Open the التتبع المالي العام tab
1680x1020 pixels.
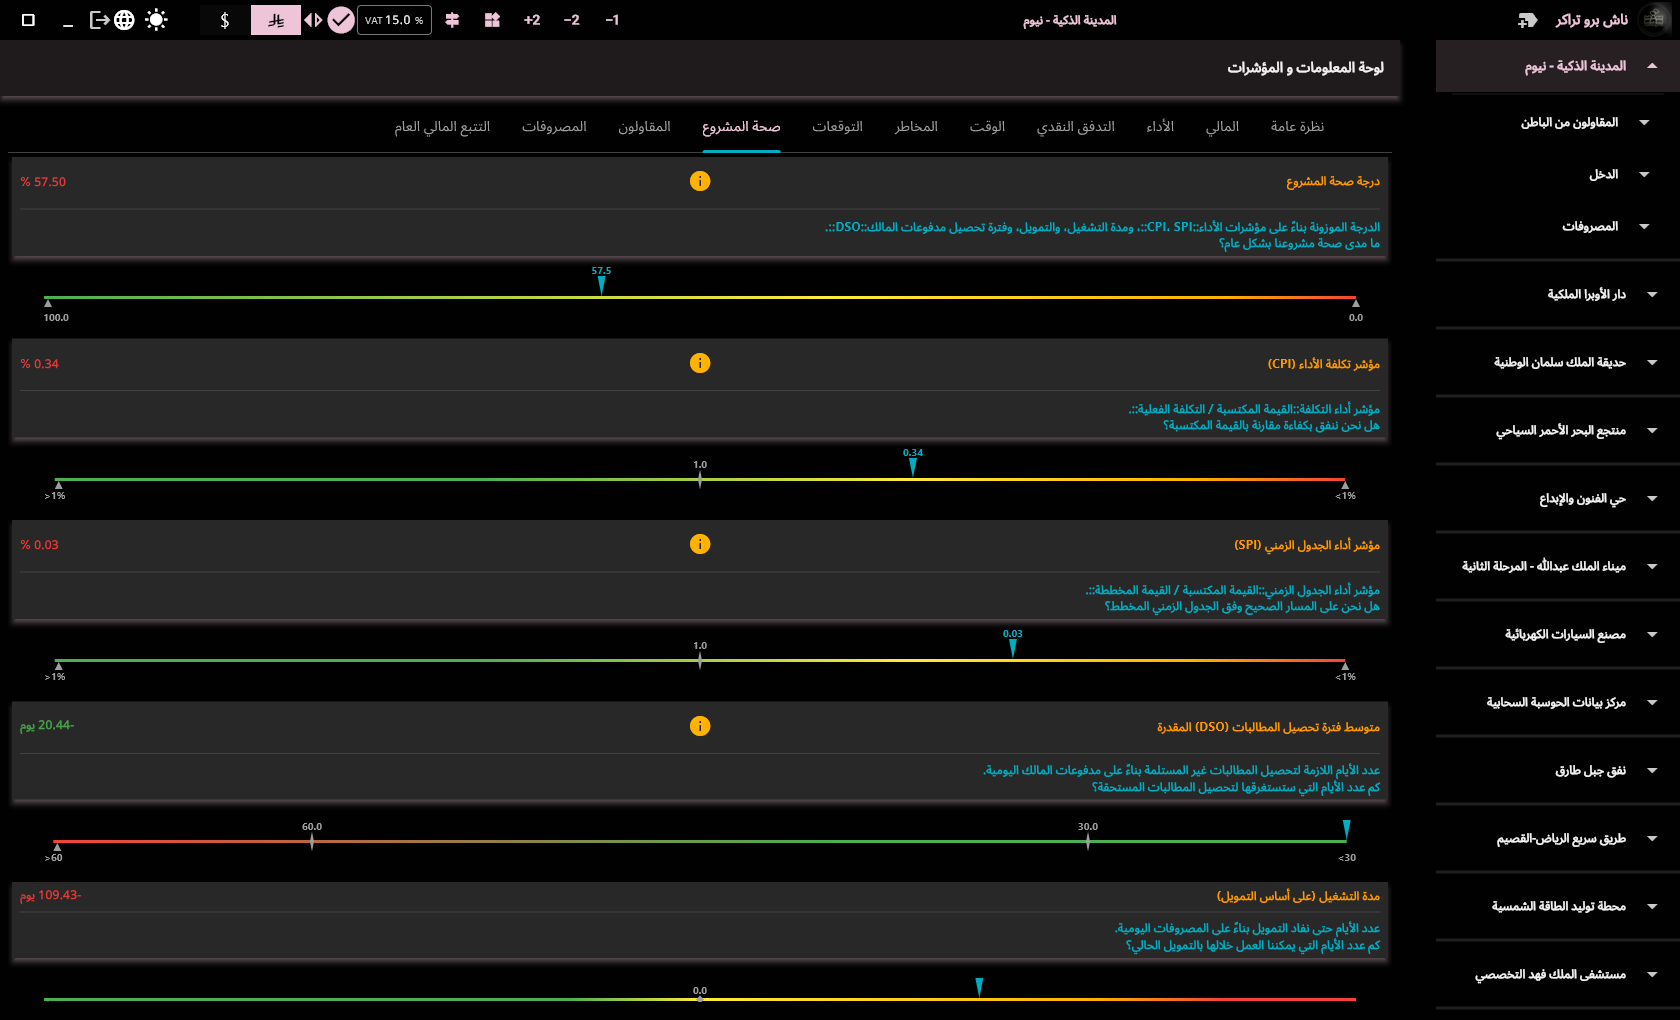[x=442, y=127]
